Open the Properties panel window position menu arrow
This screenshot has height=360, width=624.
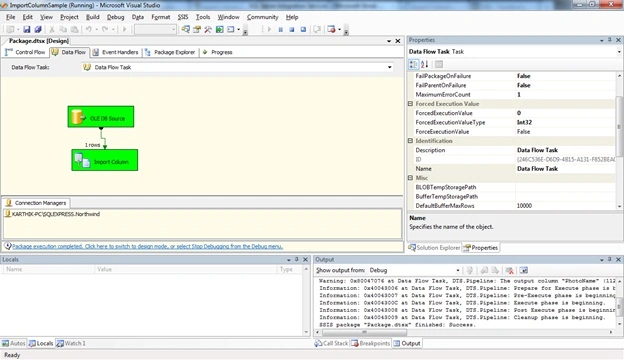click(602, 40)
